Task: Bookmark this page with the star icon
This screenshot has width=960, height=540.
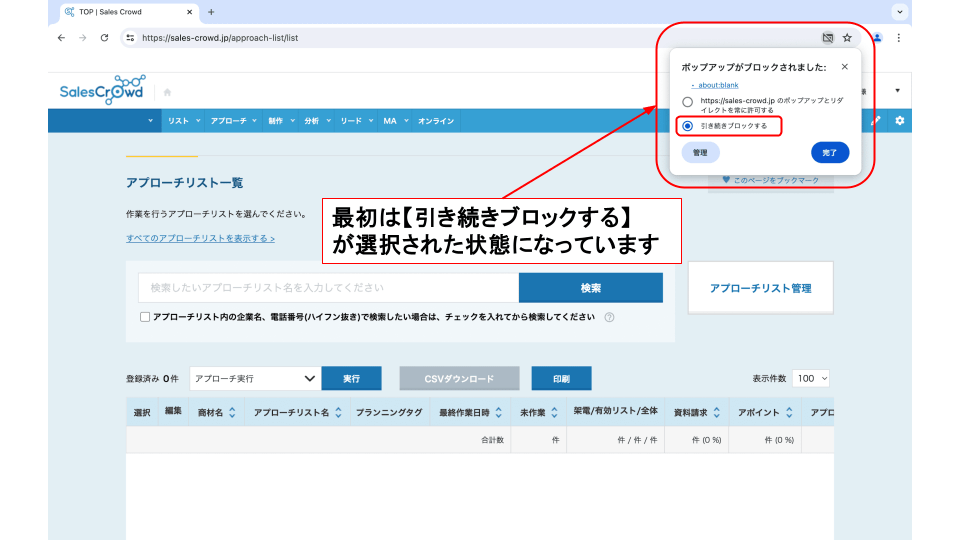Action: (847, 38)
